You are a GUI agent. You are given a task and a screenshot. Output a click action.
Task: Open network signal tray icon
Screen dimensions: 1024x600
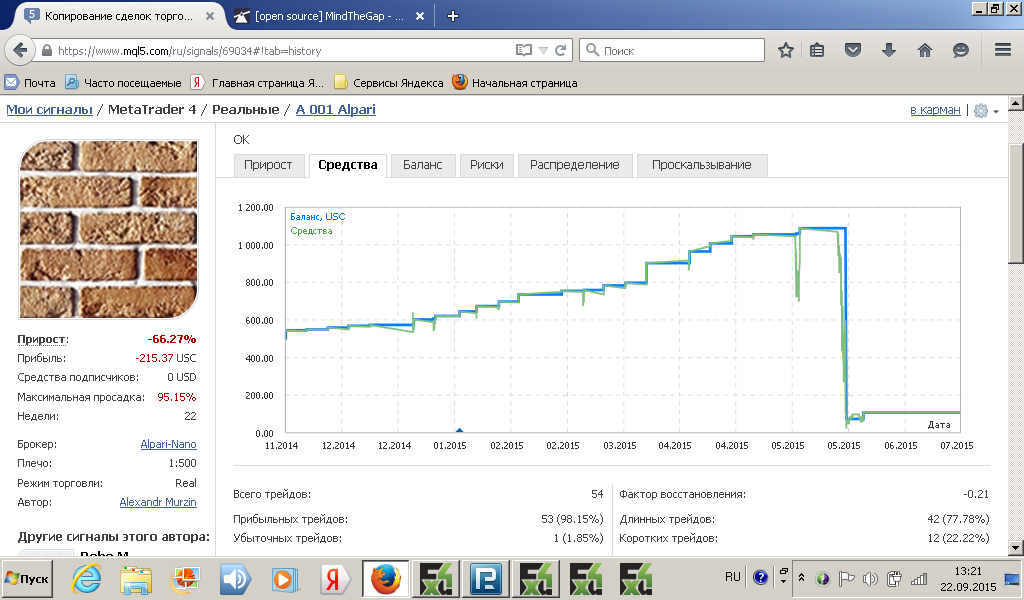[919, 578]
